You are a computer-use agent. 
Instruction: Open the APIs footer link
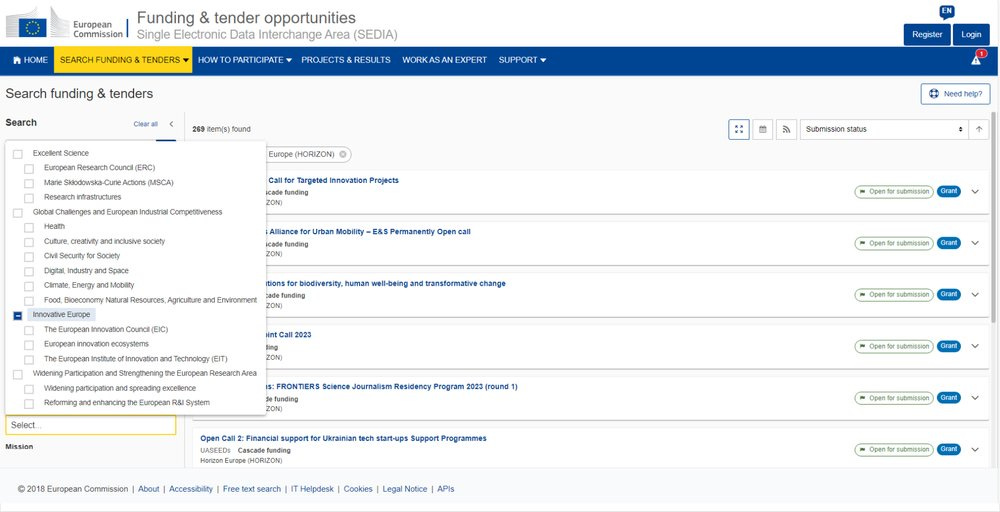446,489
